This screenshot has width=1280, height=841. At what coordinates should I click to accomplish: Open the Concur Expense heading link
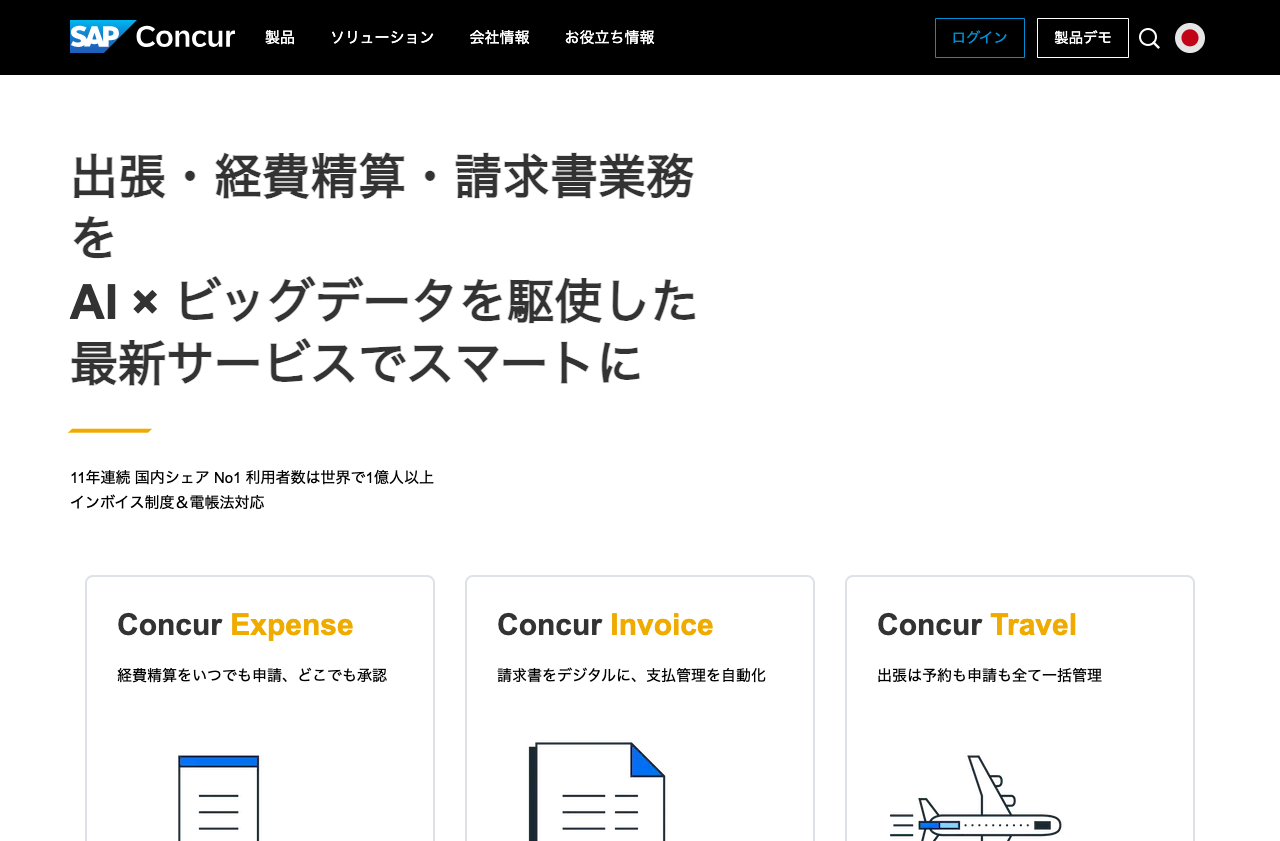[x=235, y=624]
